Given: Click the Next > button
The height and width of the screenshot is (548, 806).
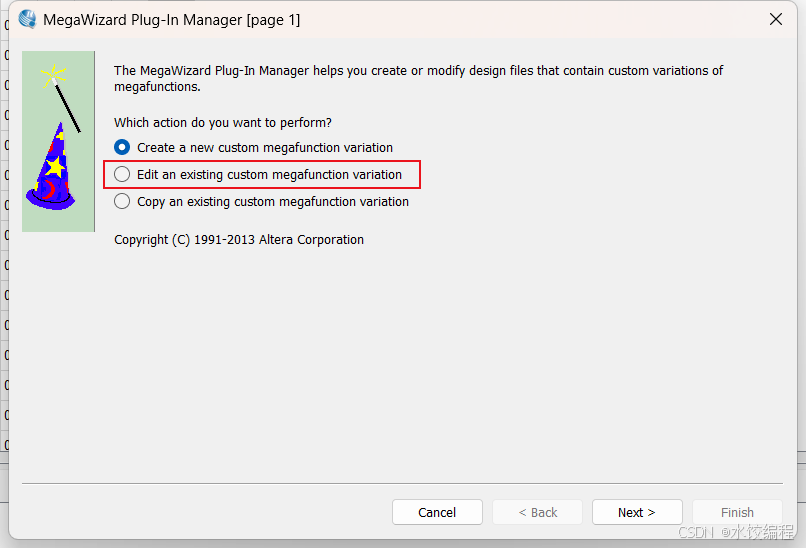Looking at the screenshot, I should [x=637, y=512].
